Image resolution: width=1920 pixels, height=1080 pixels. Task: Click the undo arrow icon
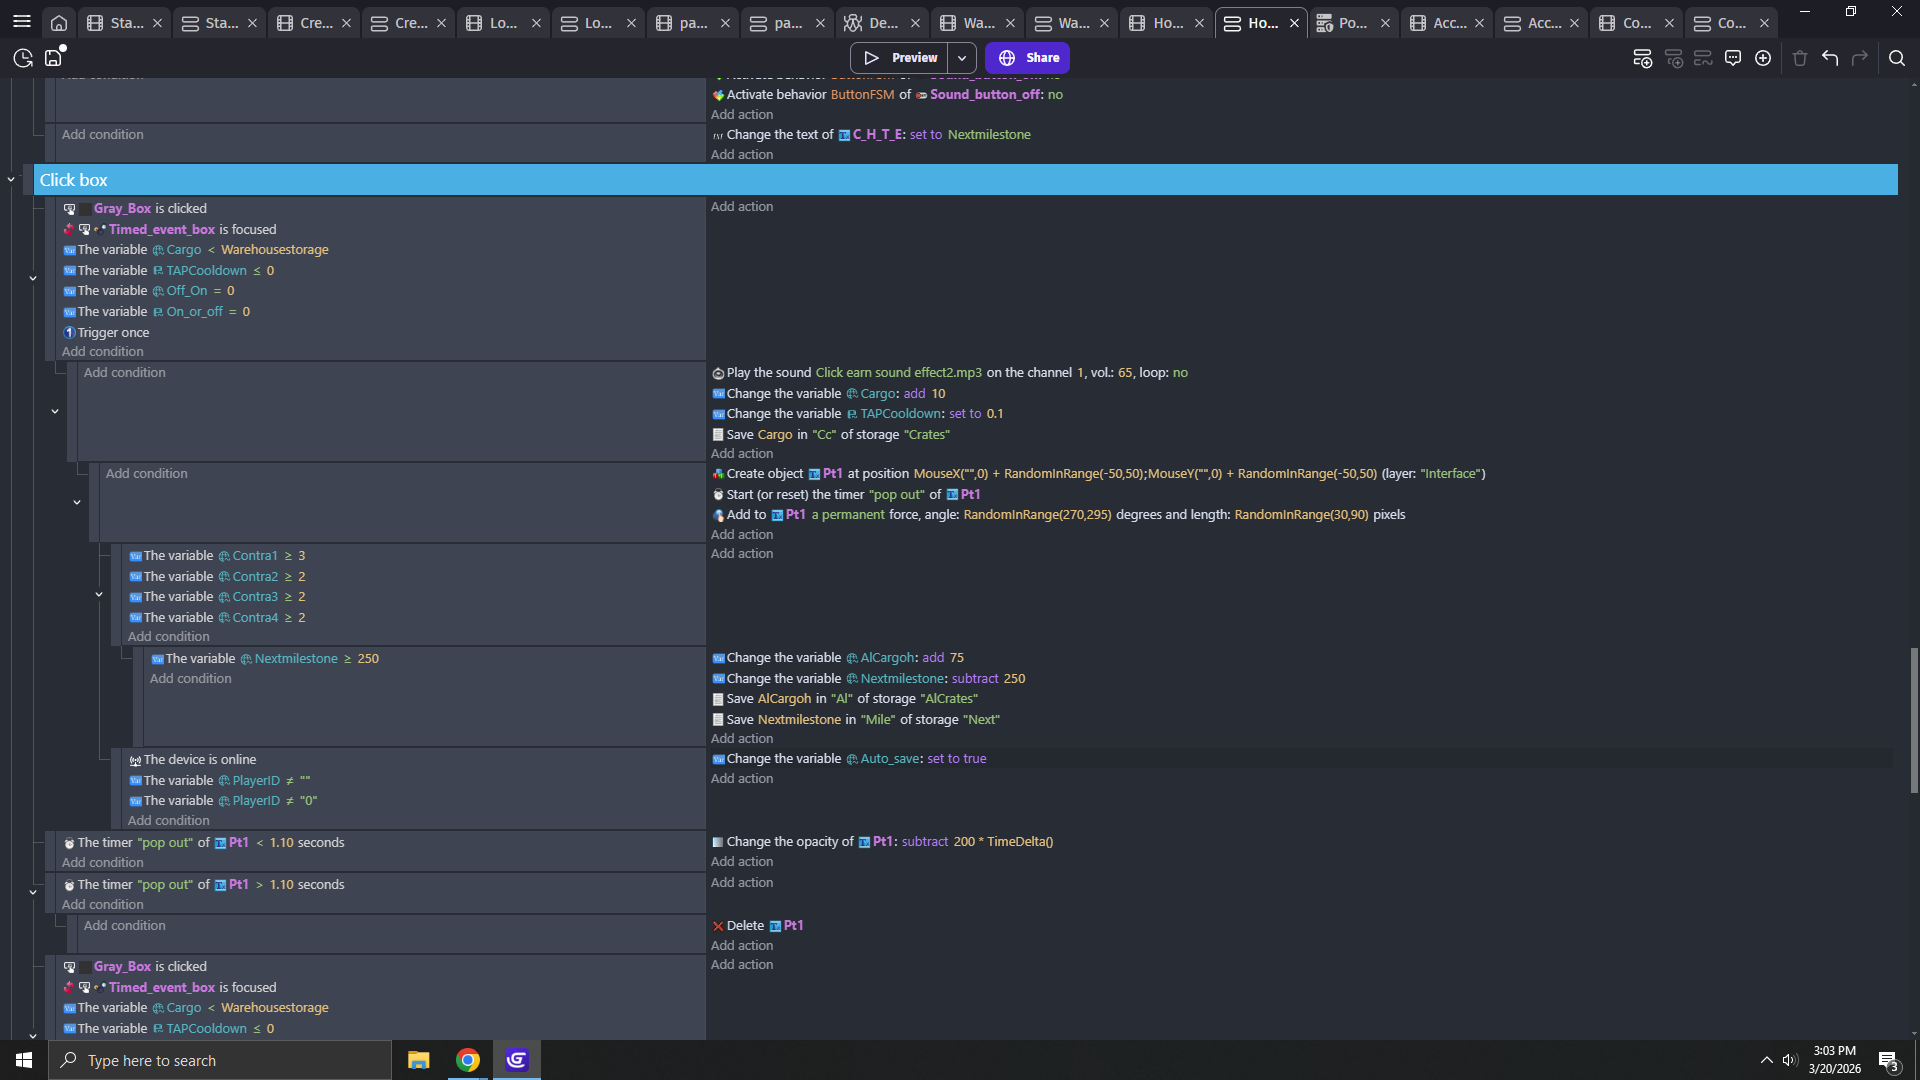tap(1830, 58)
